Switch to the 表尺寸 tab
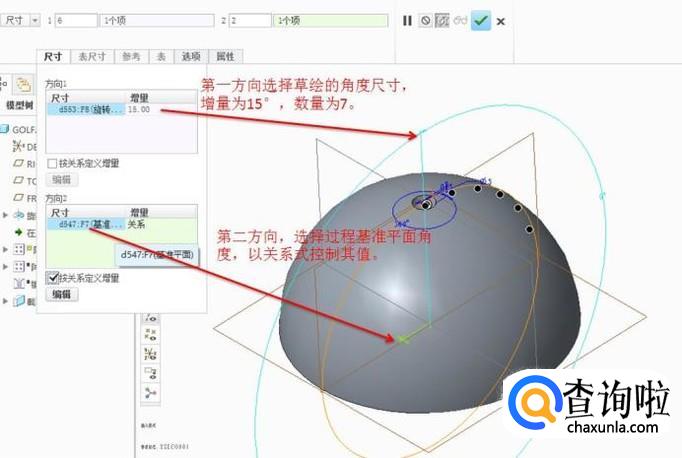 pyautogui.click(x=92, y=57)
